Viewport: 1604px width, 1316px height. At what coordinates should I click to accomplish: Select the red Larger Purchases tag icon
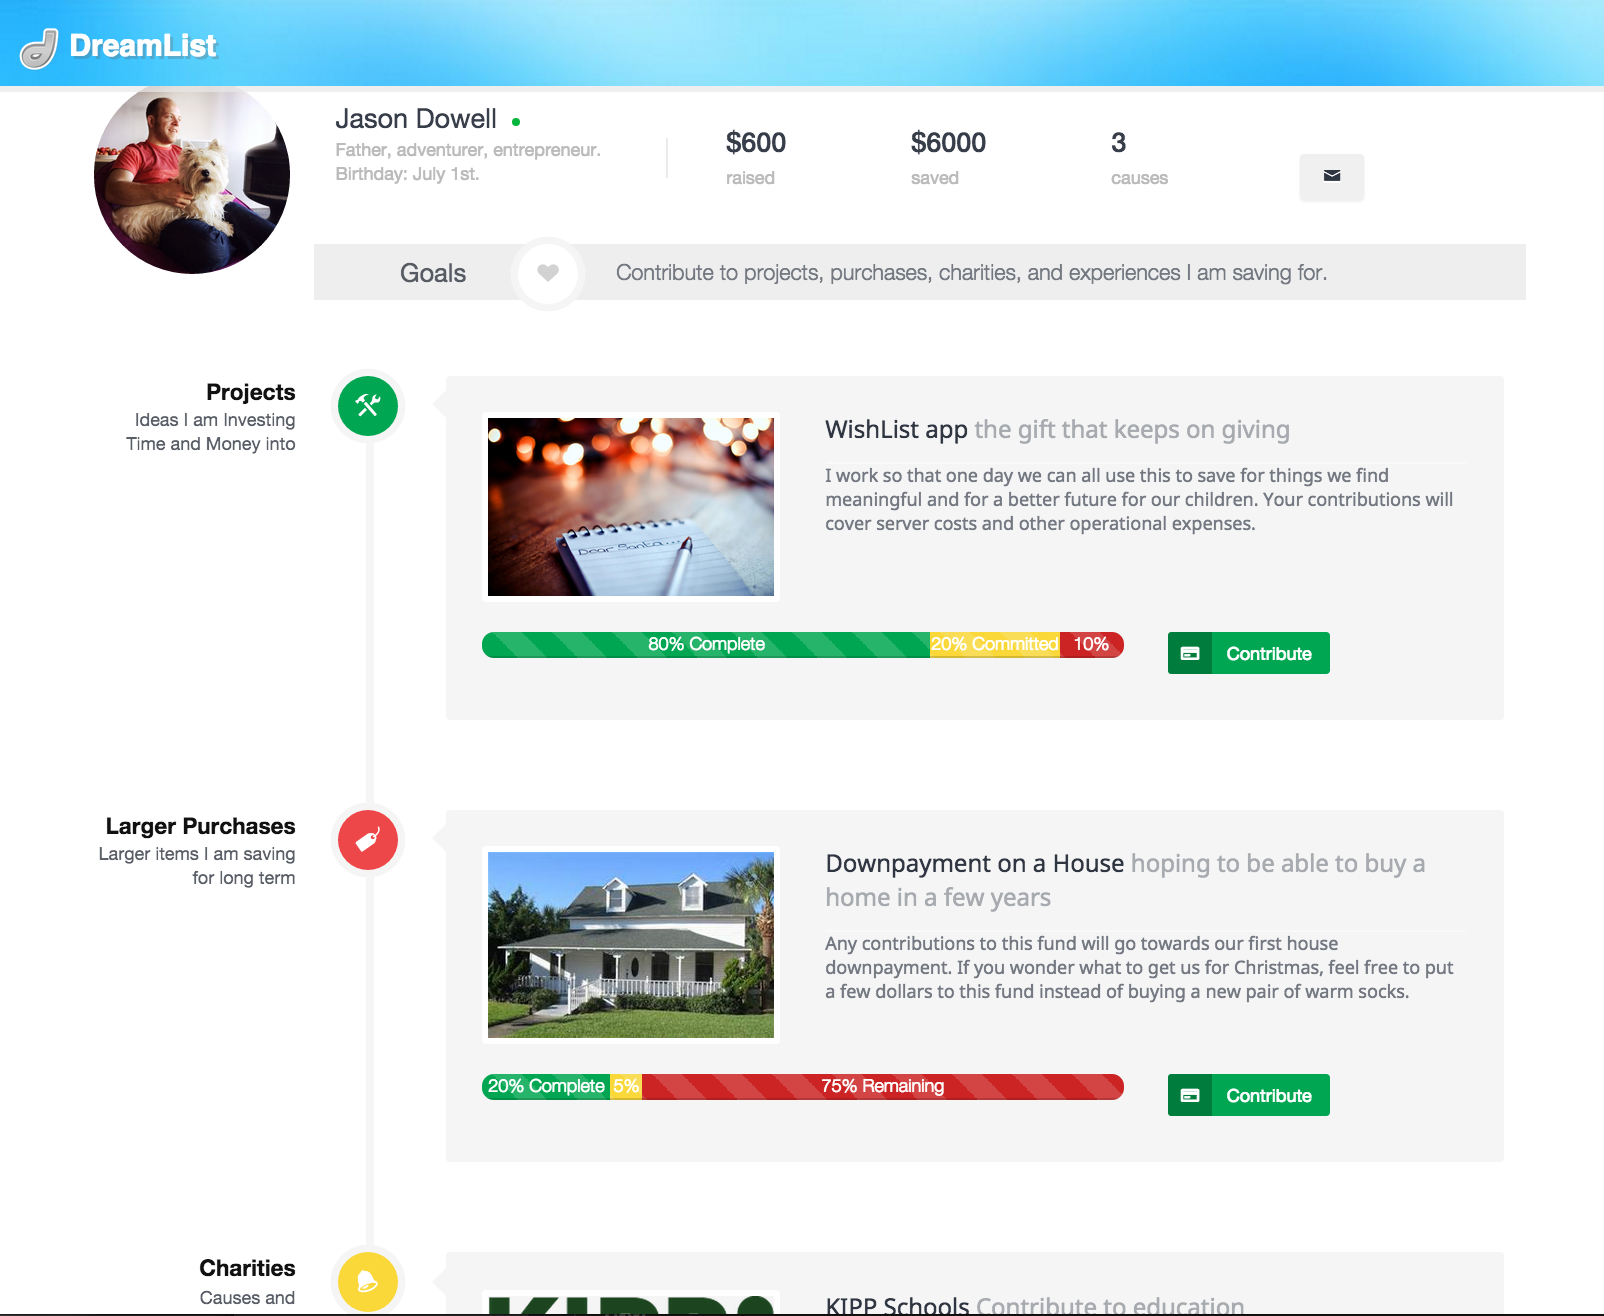click(368, 840)
